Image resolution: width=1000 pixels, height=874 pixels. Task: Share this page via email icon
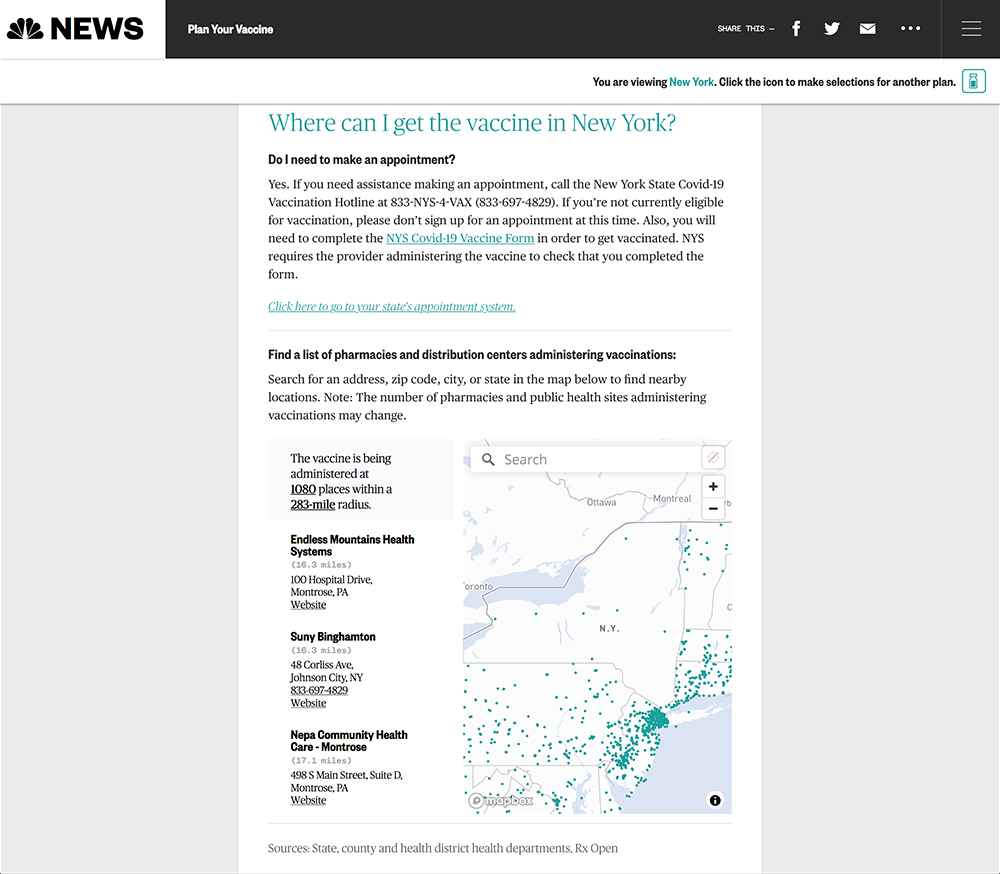tap(867, 29)
